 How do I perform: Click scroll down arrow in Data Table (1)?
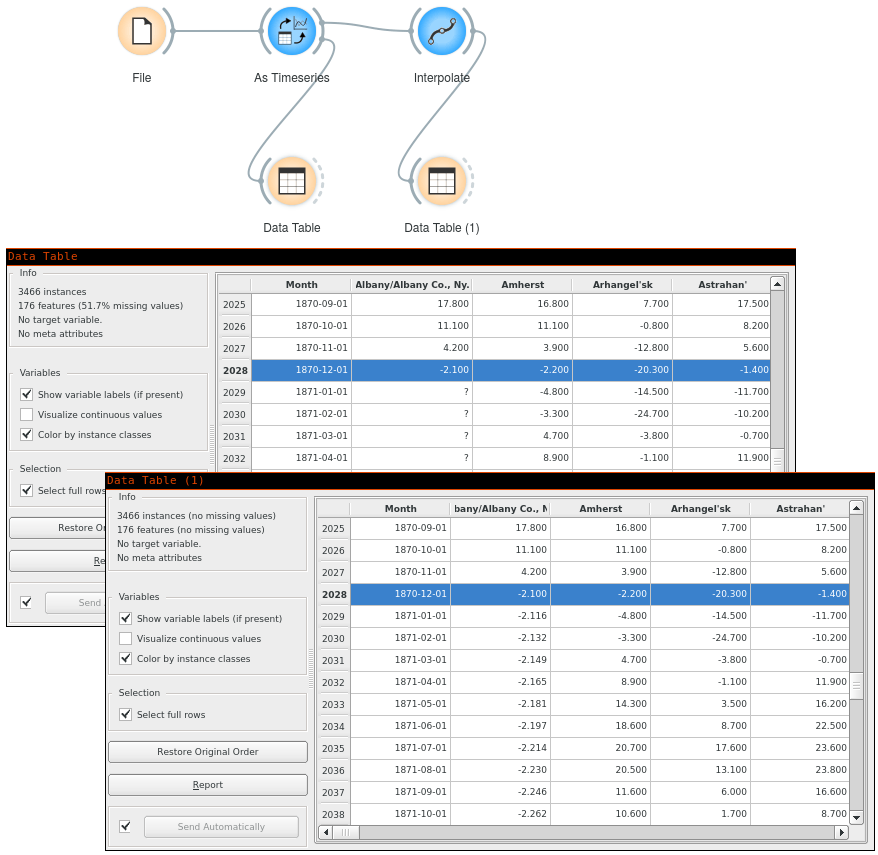[856, 817]
